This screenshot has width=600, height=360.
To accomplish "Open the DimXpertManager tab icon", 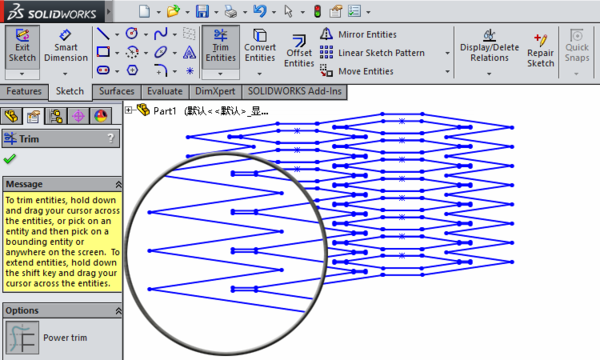I will point(78,116).
